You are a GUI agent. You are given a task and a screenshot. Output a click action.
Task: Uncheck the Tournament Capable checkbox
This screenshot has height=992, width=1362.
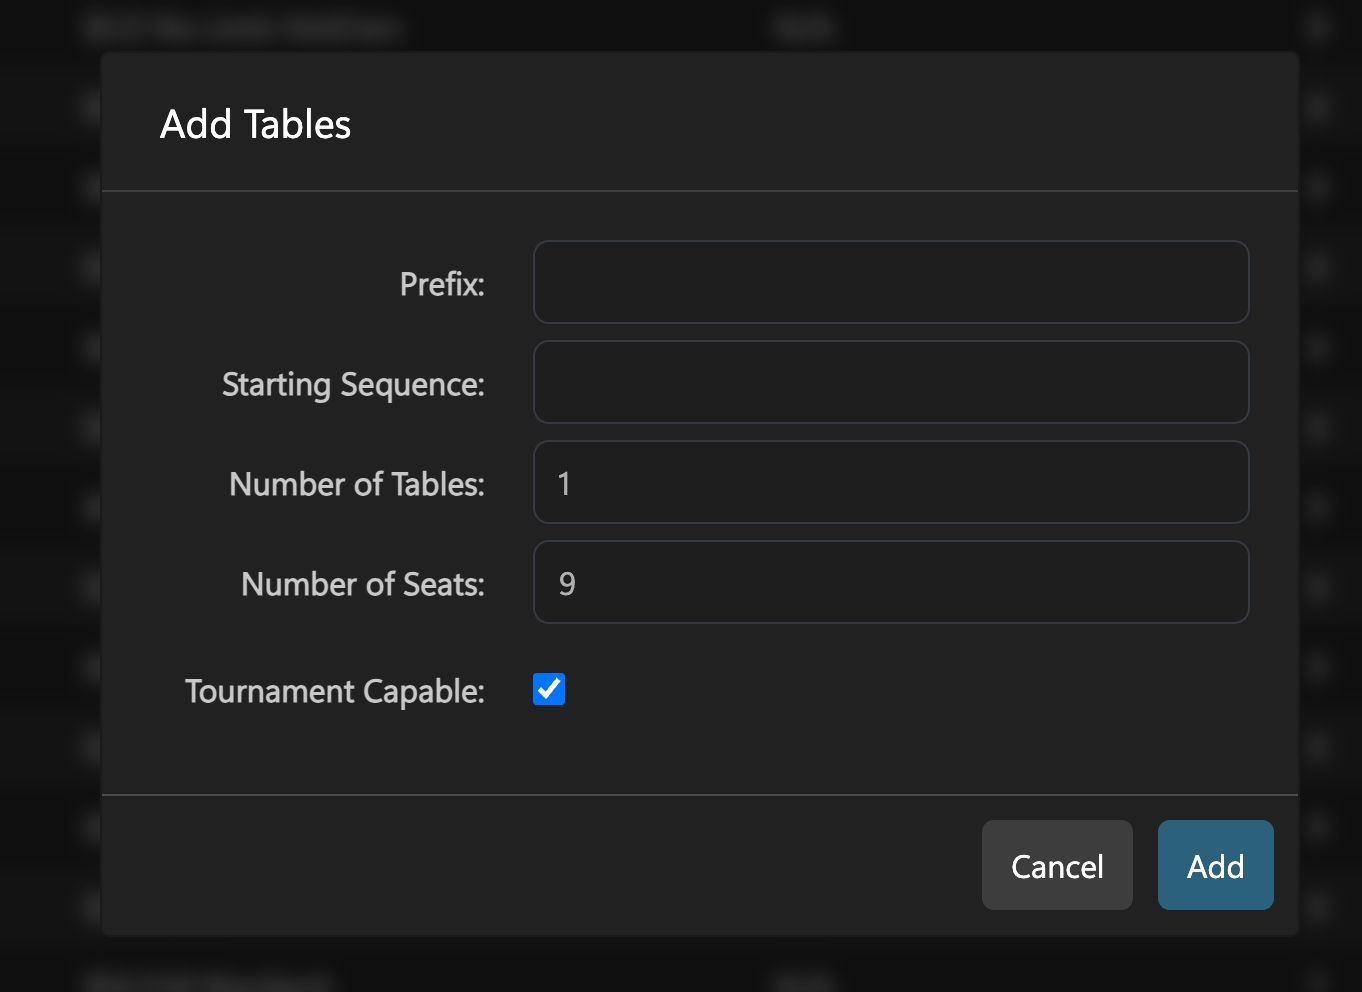coord(549,689)
